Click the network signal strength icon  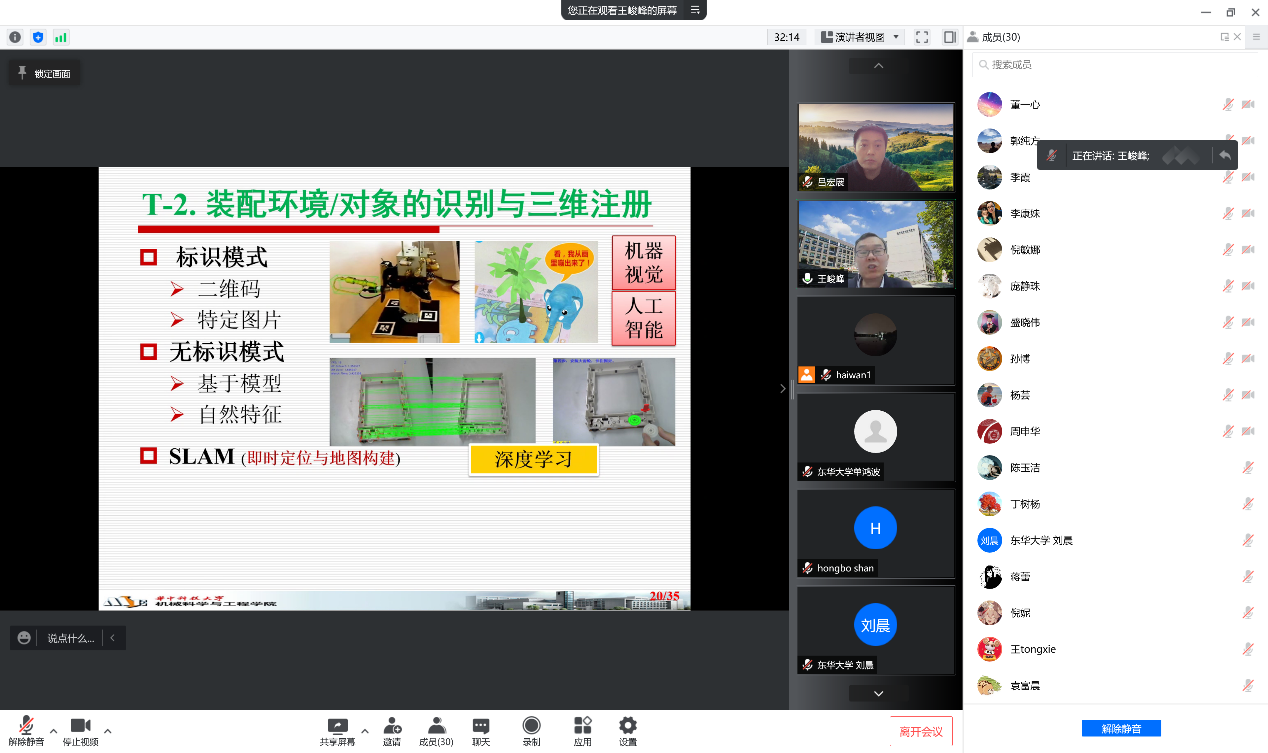pos(61,37)
